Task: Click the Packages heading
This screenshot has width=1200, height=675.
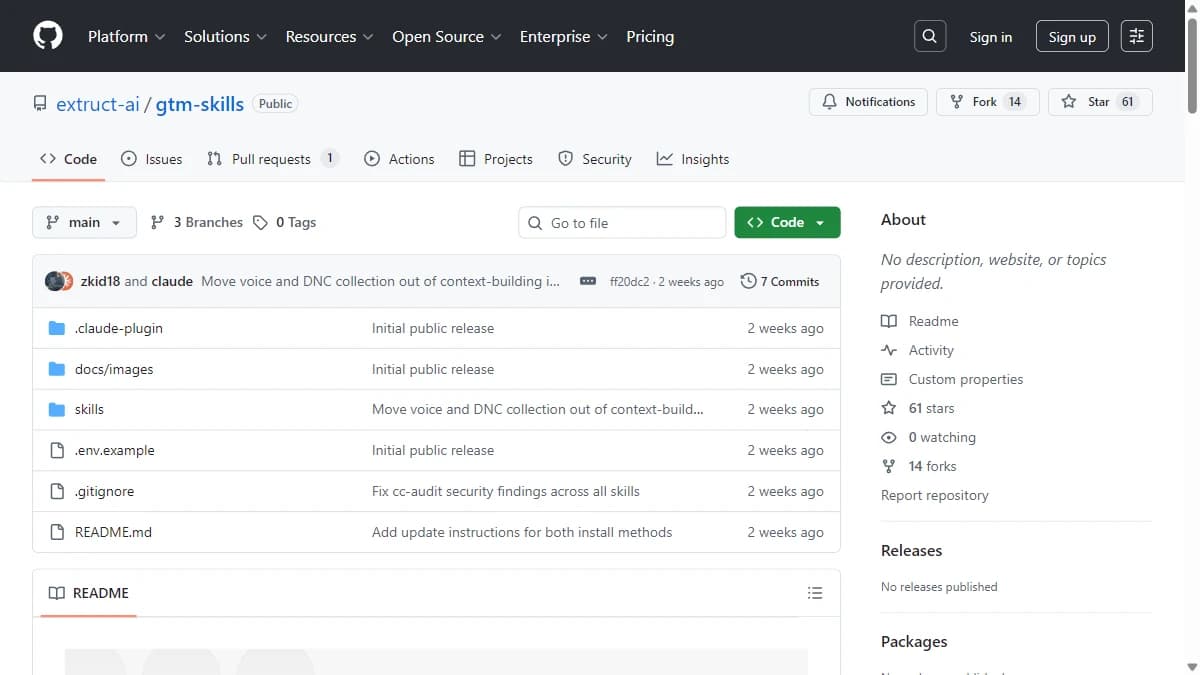Action: click(x=914, y=641)
